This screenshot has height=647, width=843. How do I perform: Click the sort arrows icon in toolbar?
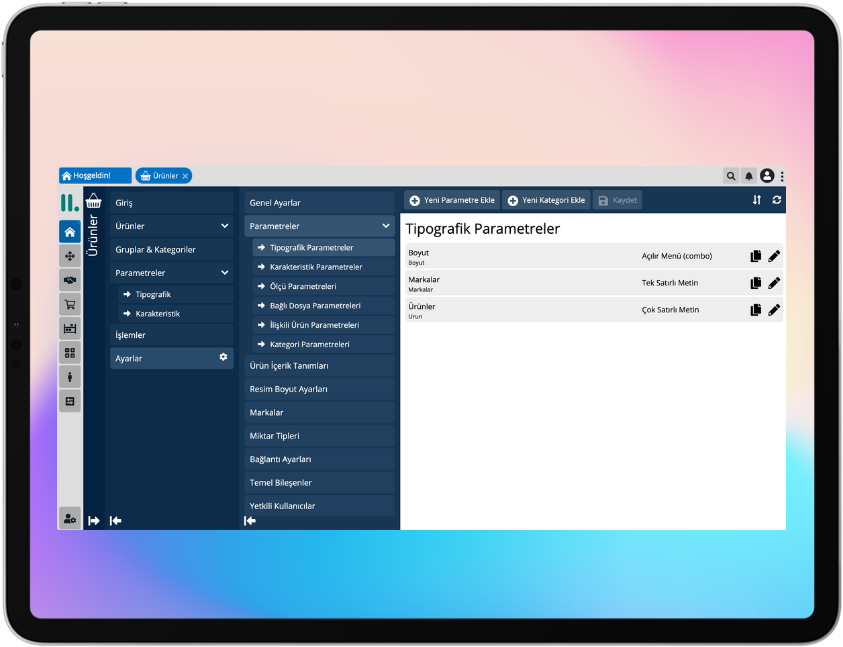click(757, 200)
